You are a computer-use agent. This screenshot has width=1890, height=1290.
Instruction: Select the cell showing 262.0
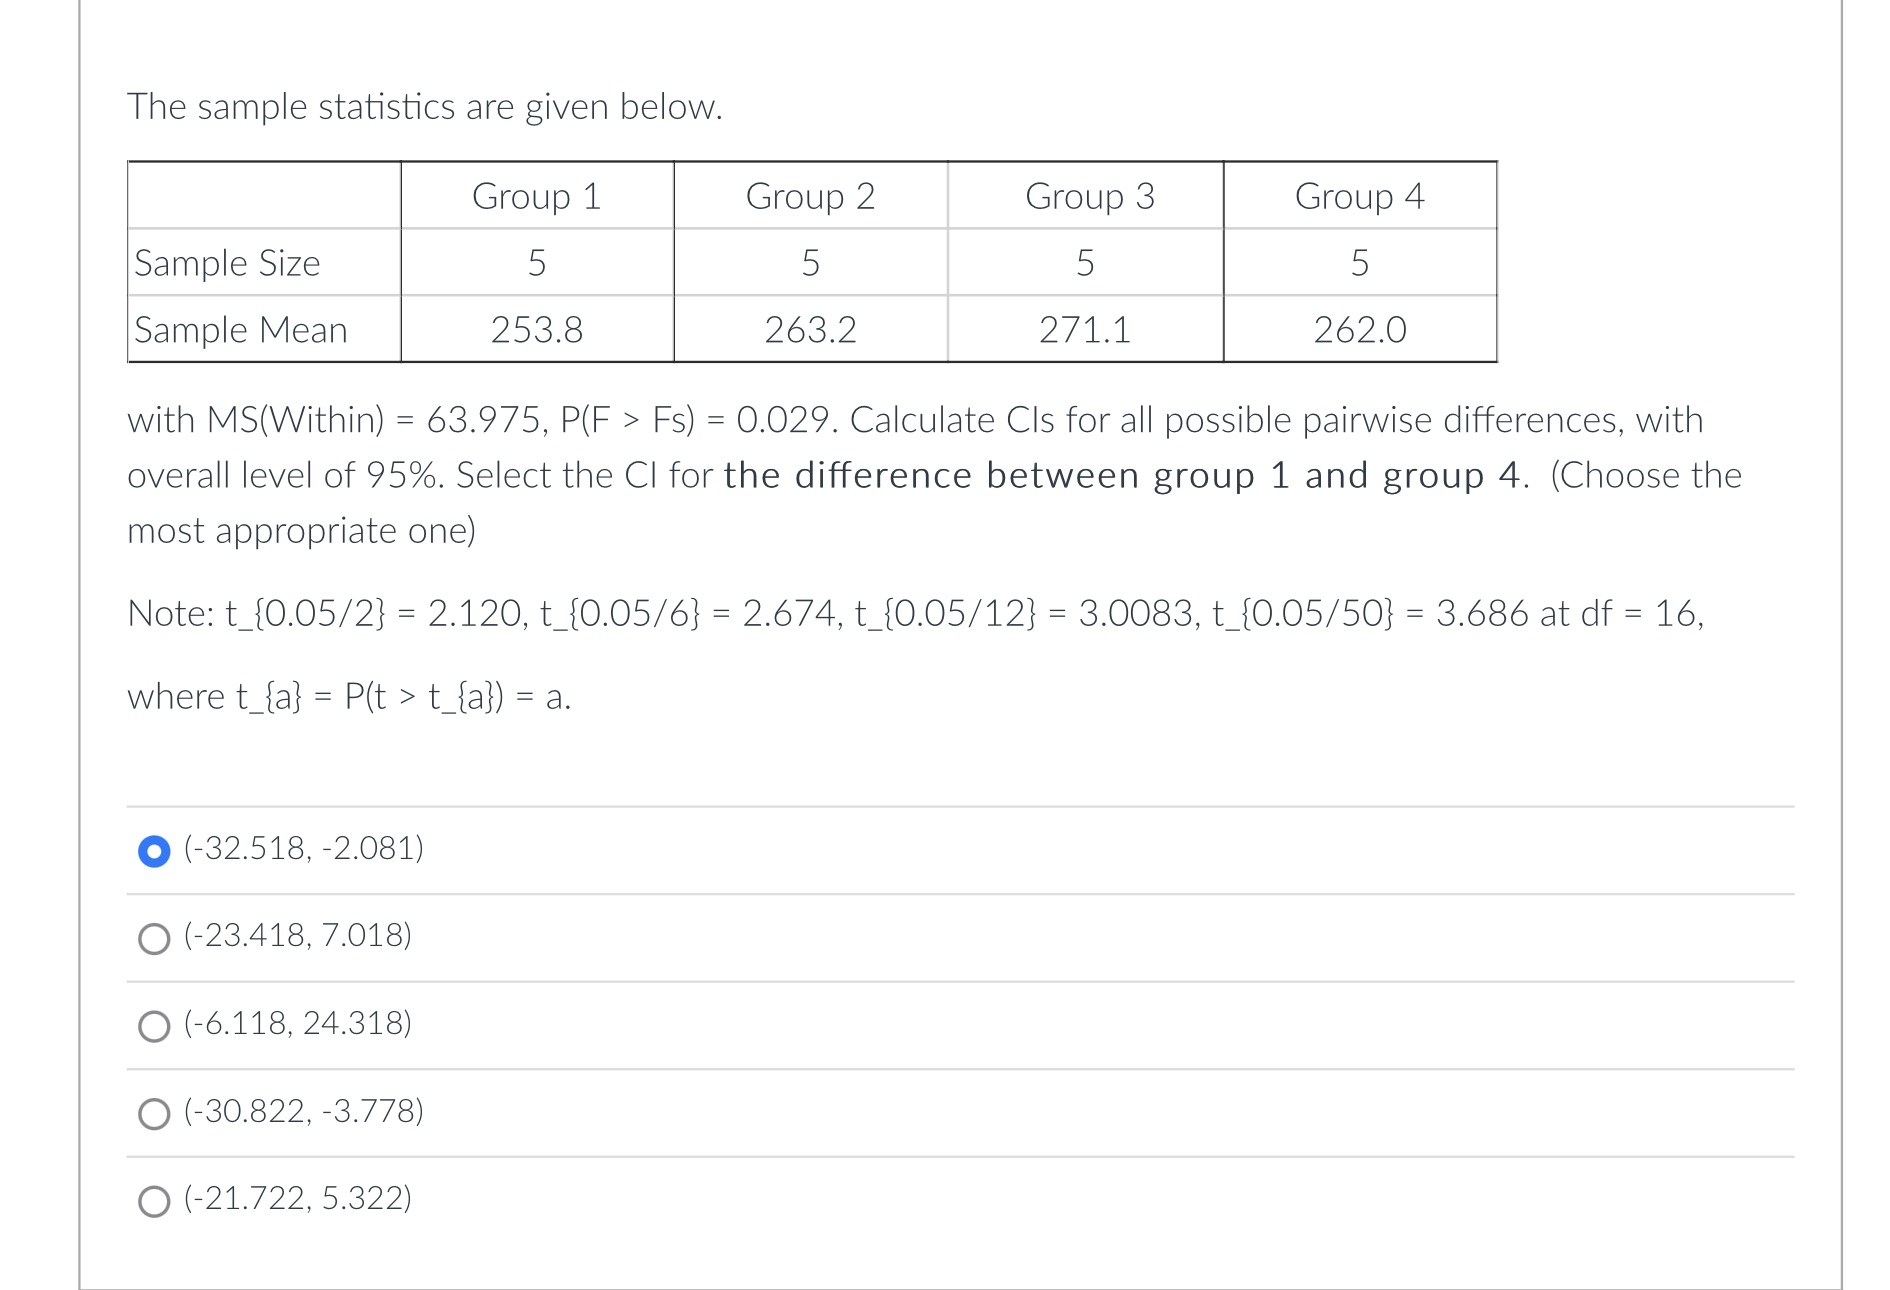(1360, 330)
